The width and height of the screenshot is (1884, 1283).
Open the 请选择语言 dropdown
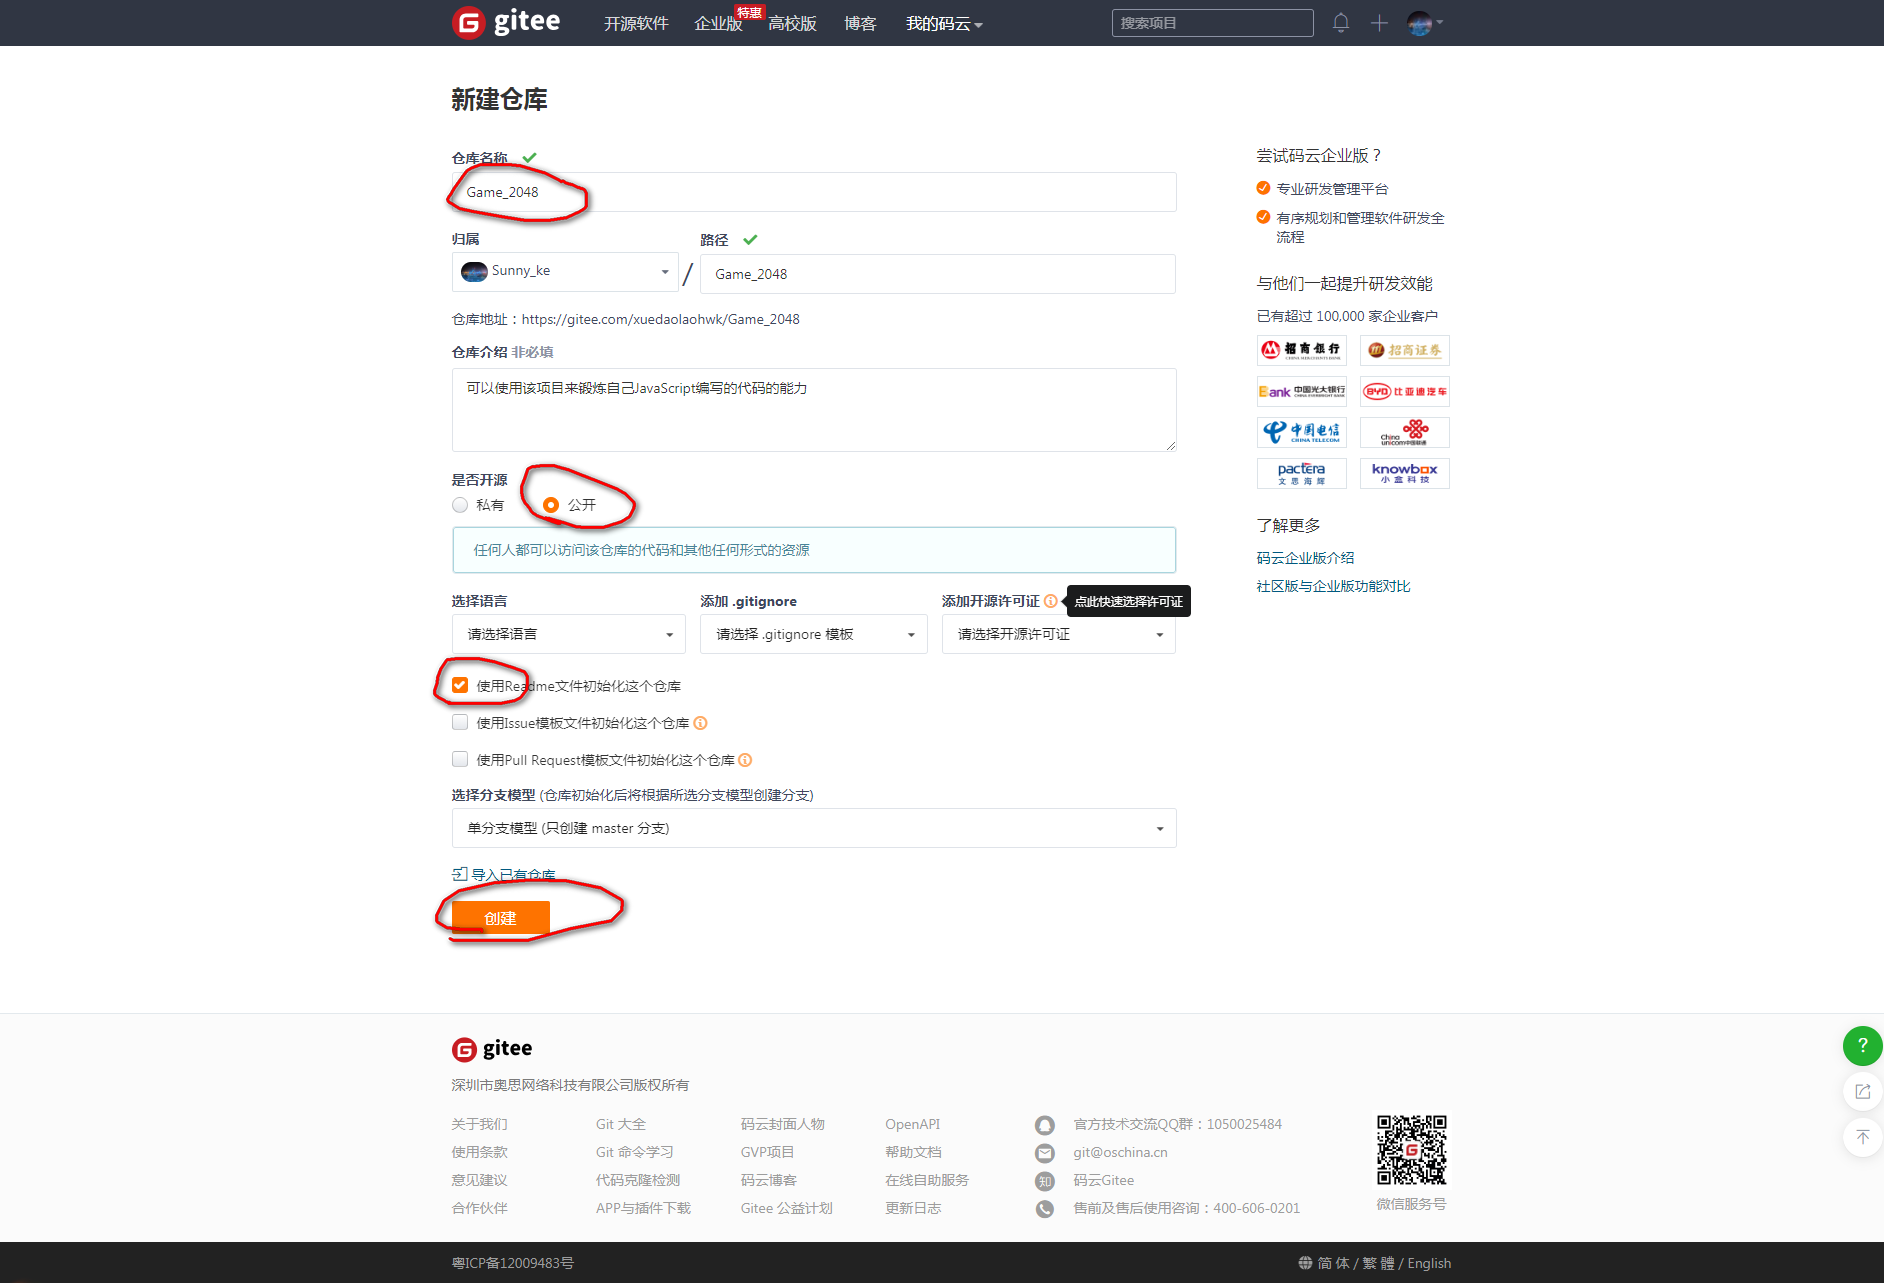(569, 634)
